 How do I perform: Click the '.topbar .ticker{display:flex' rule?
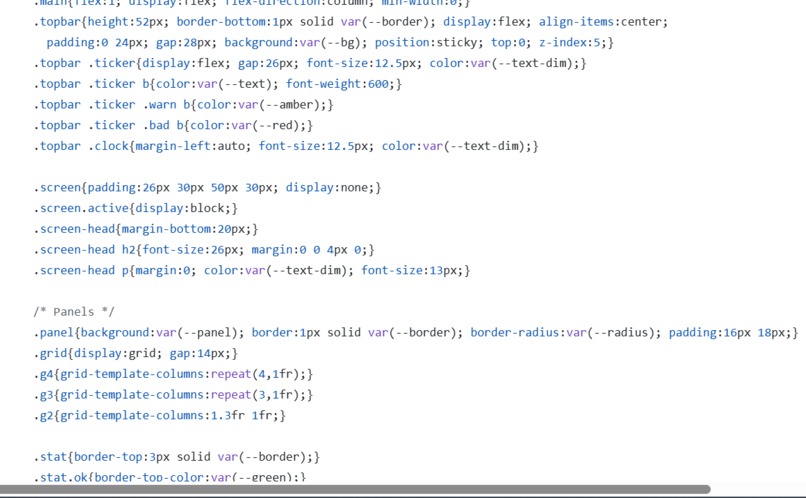[310, 63]
